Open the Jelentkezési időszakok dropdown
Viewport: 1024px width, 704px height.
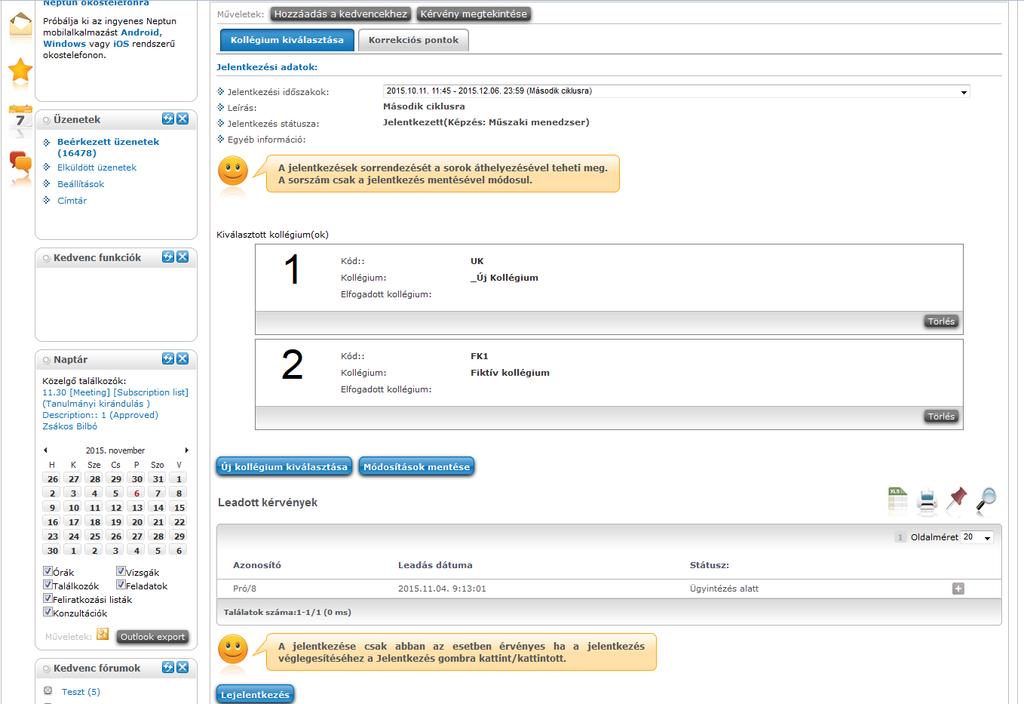pos(677,91)
